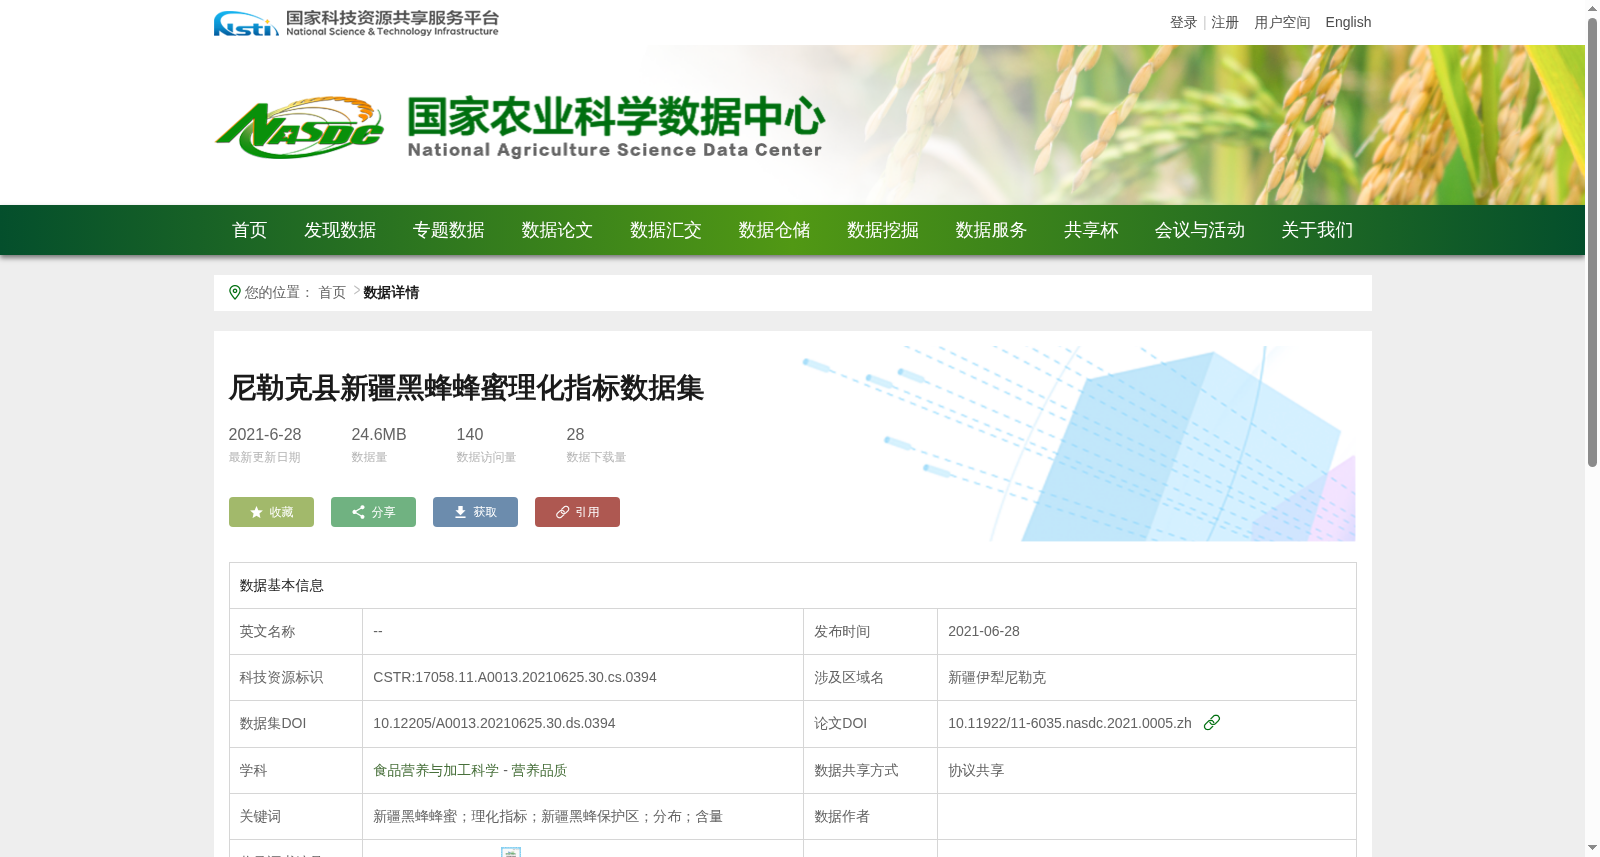Click the 收藏 favorite button
1600x857 pixels.
(x=271, y=512)
